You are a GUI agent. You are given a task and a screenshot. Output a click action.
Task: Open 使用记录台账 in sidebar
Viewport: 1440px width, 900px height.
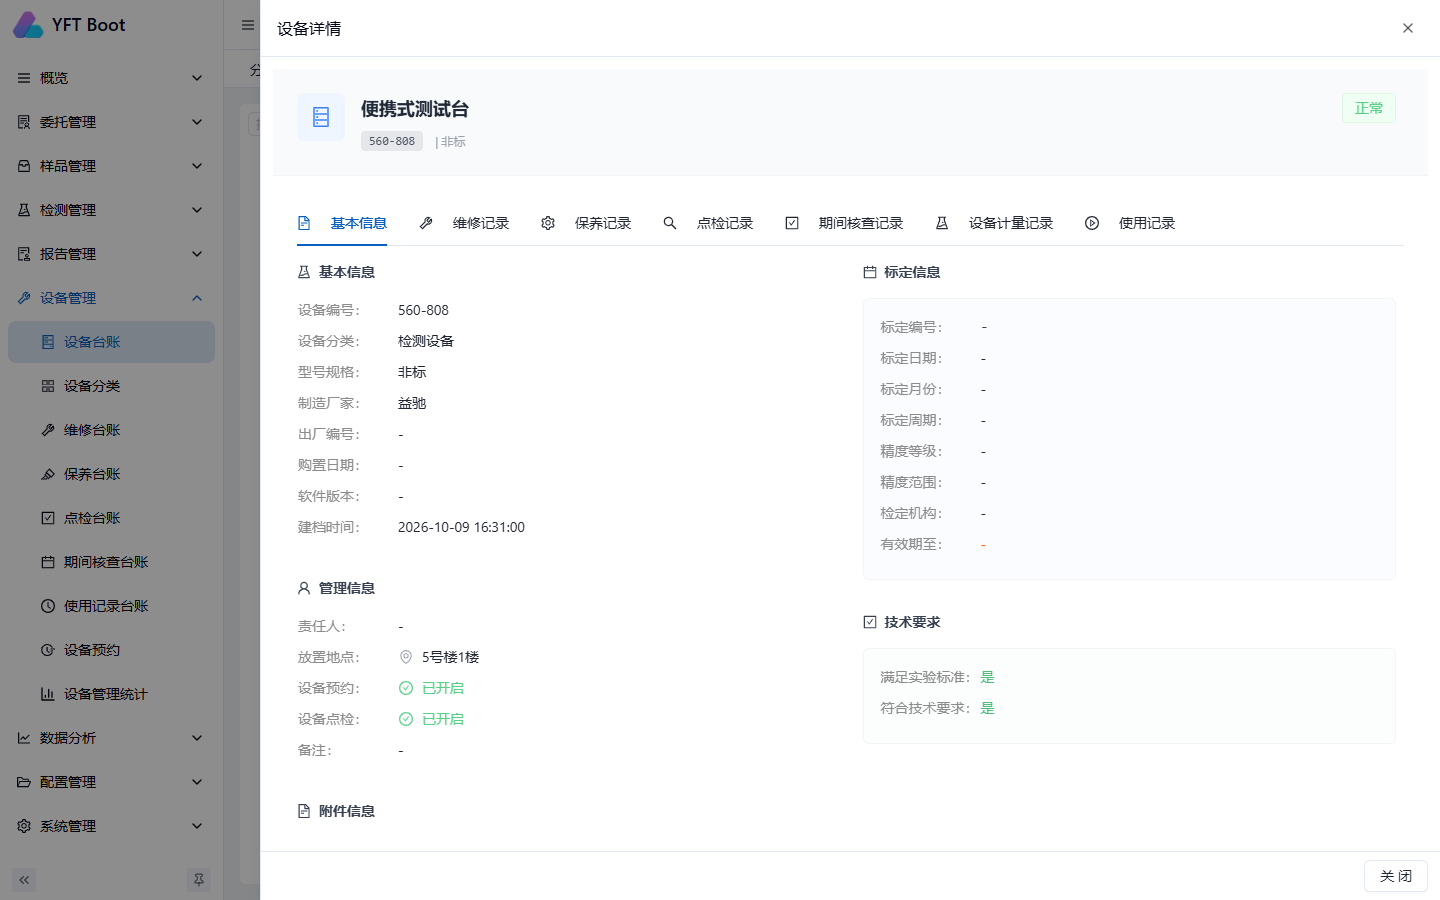pos(111,606)
